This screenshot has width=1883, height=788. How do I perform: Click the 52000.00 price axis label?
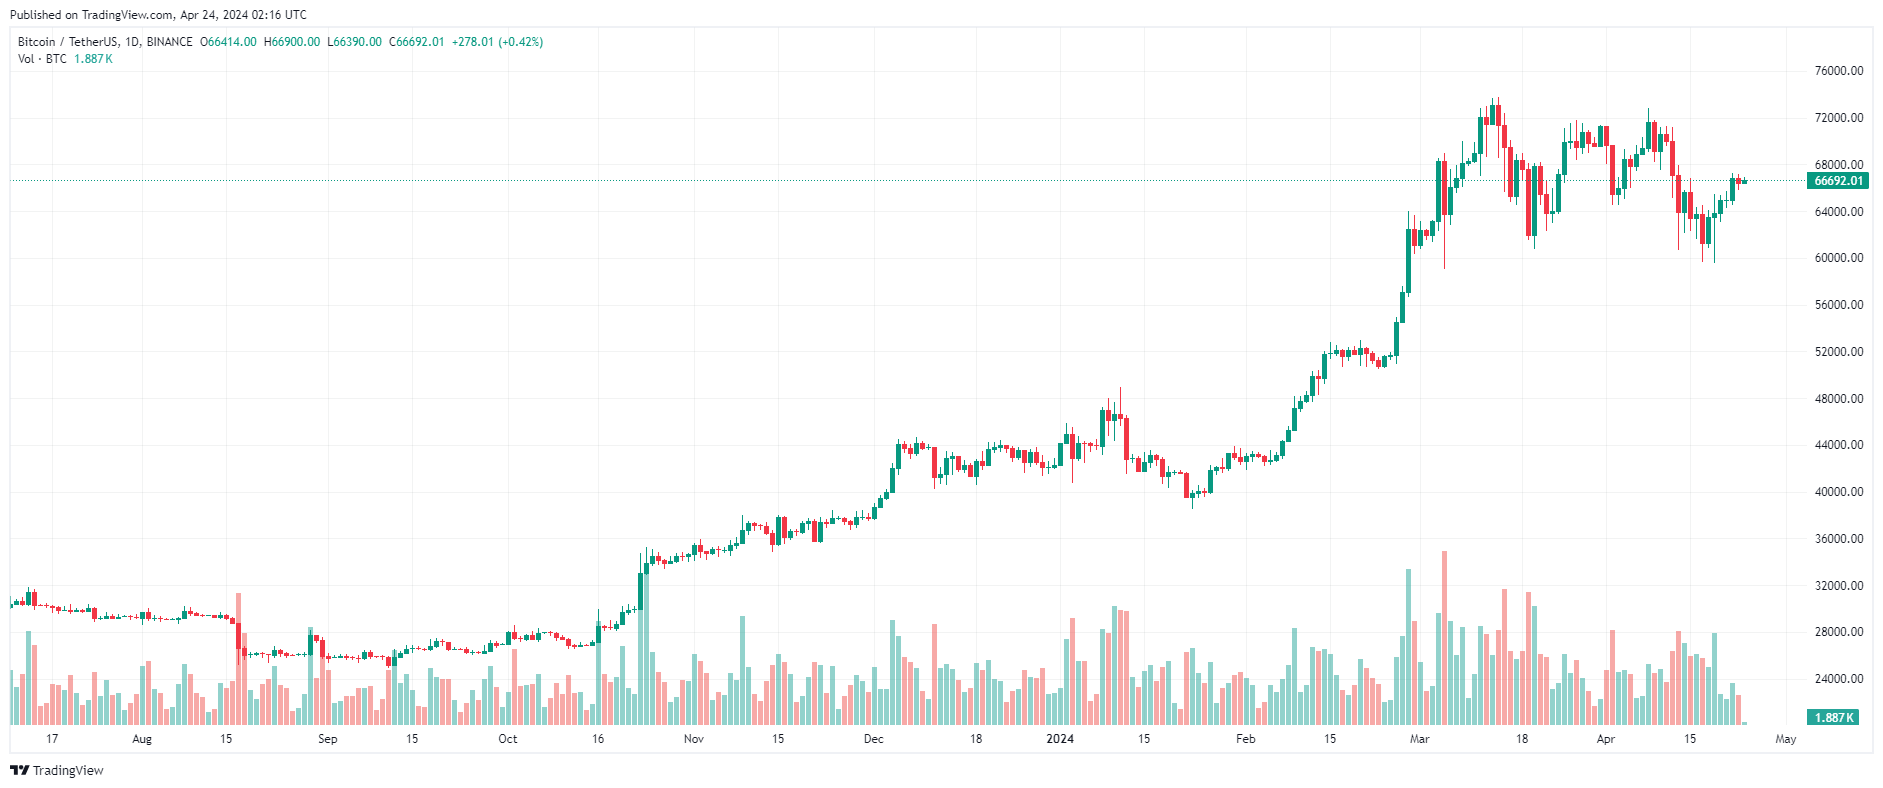(x=1839, y=352)
